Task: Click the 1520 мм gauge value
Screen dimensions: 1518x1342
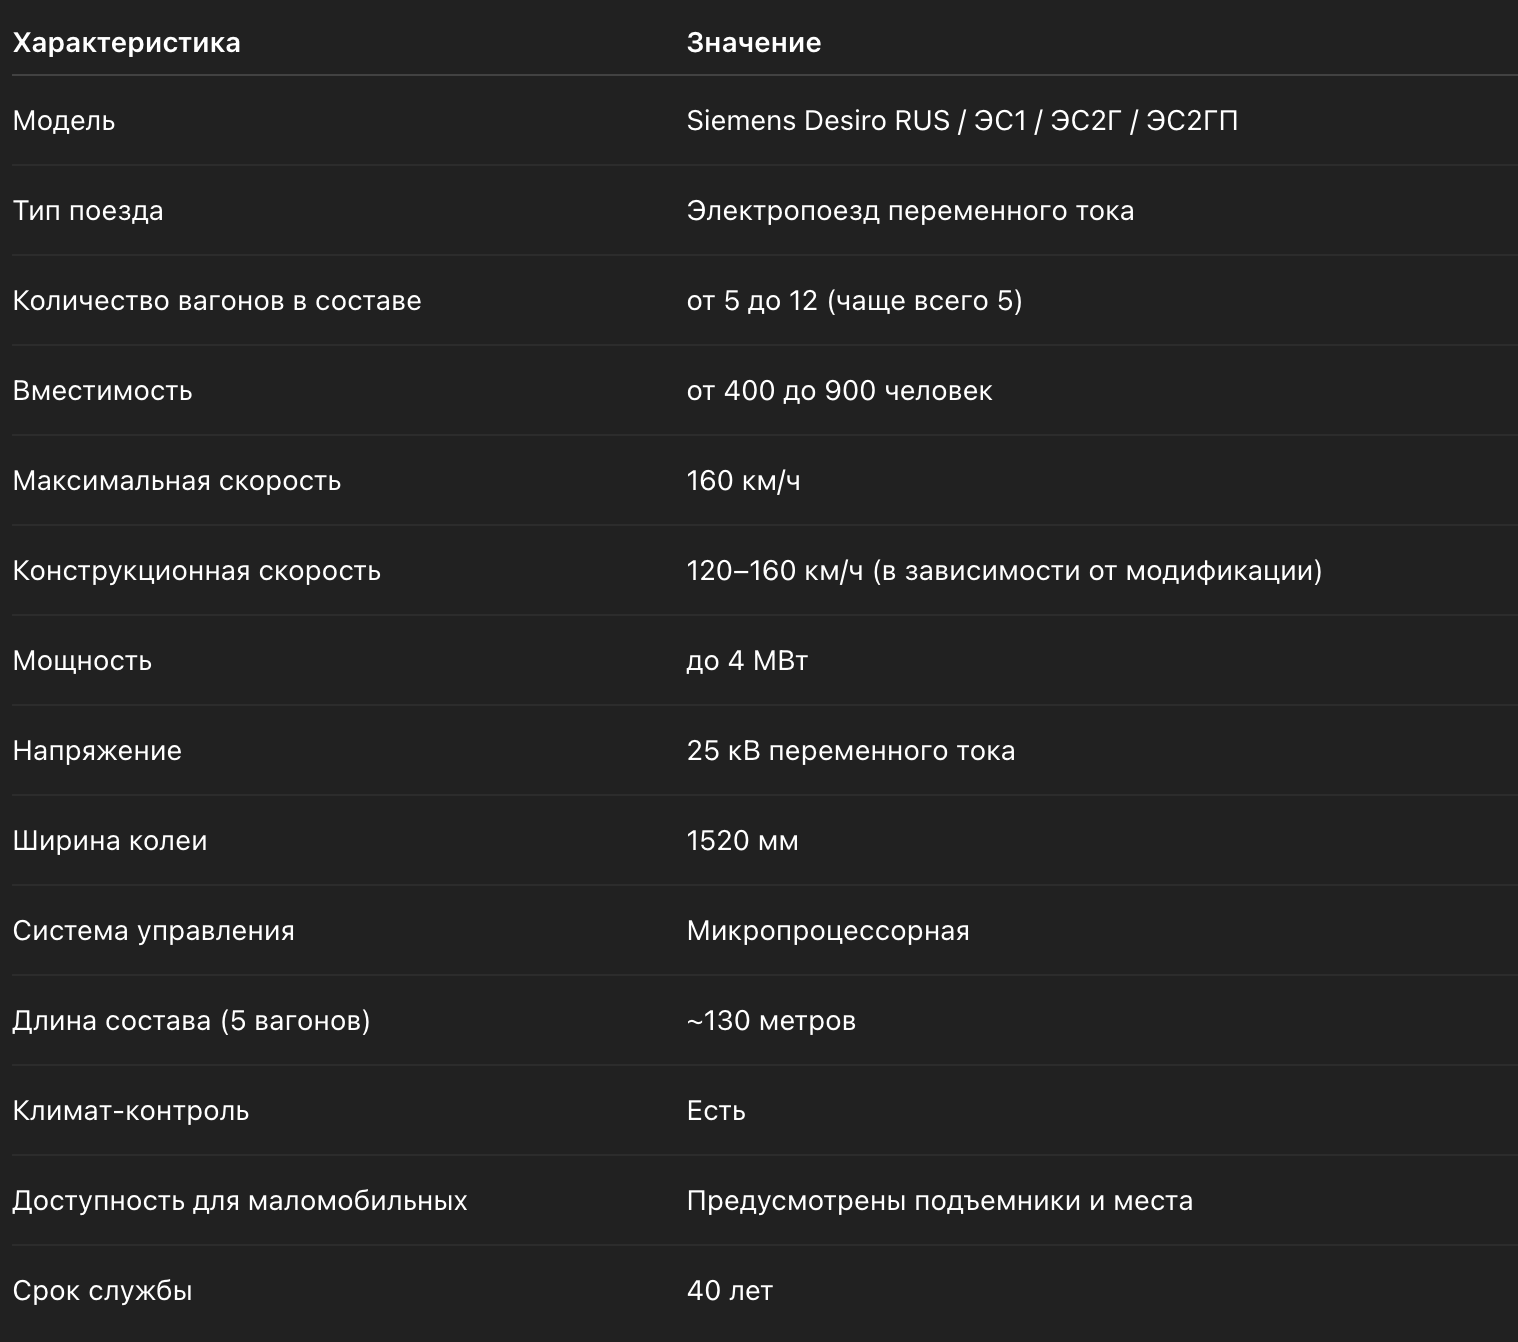Action: [x=742, y=841]
